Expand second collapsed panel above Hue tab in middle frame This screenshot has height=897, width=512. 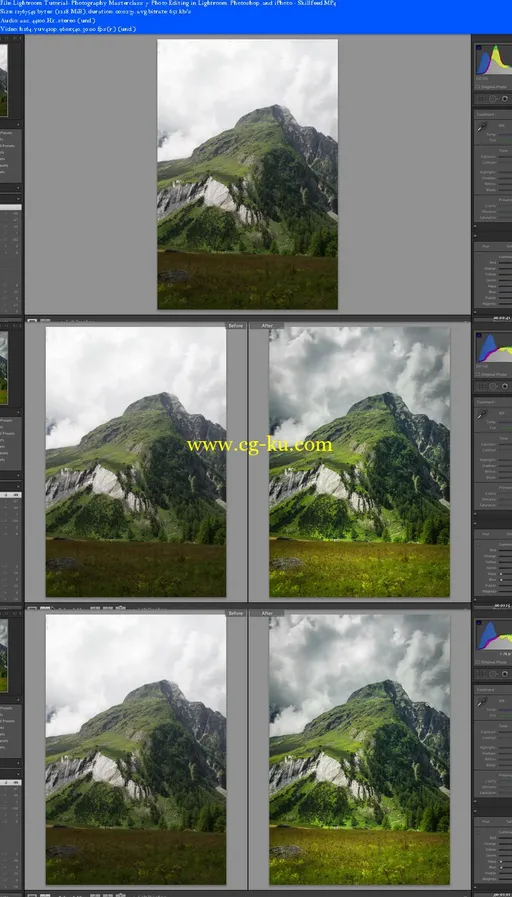(475, 523)
